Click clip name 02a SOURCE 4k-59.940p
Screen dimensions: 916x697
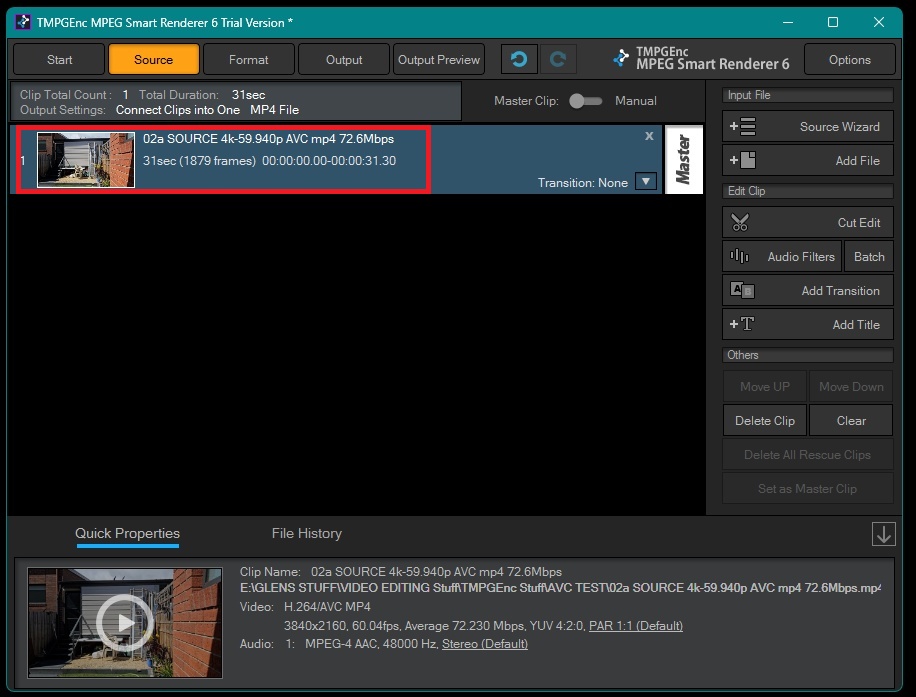coord(269,138)
